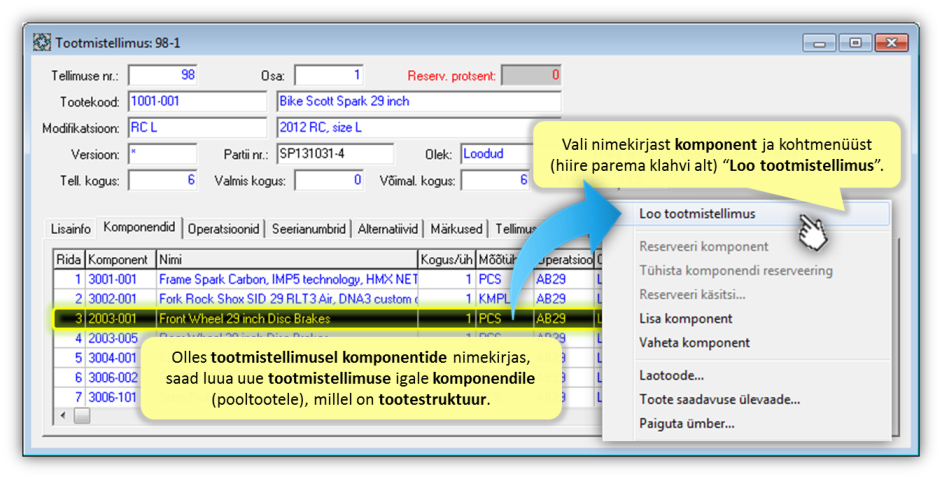This screenshot has height=479, width=942.
Task: Click the Komponent column header
Action: (x=119, y=260)
